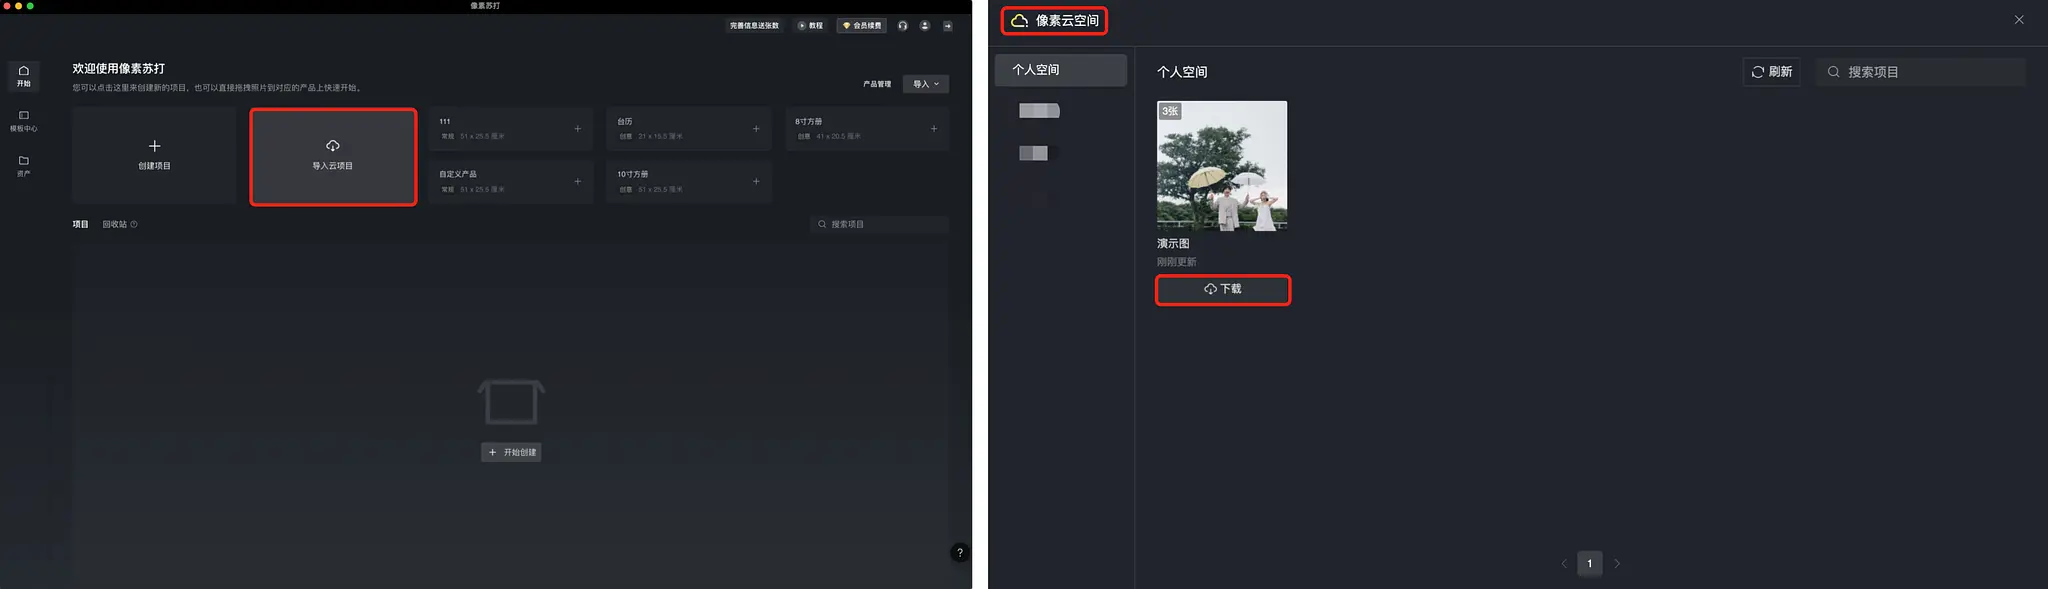2048x589 pixels.
Task: Open the 资产 assets folder in sidebar
Action: [23, 165]
